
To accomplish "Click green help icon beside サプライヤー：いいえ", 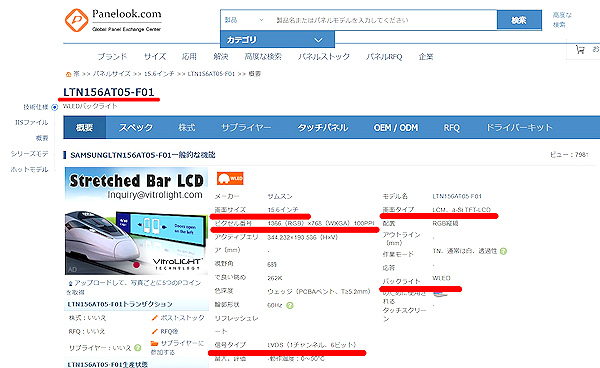I will point(138,348).
